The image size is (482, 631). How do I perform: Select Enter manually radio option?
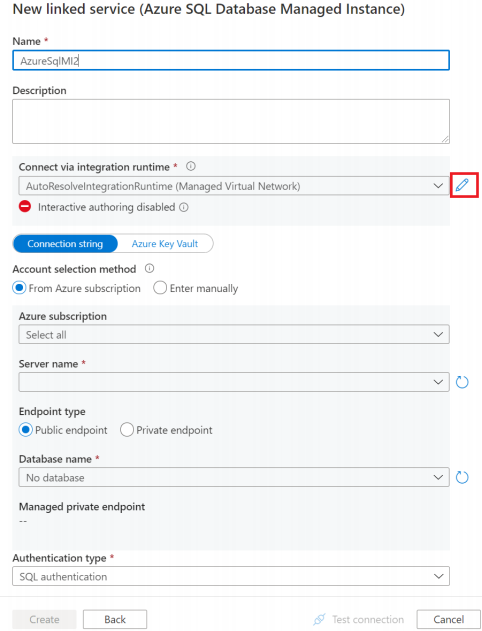click(160, 288)
